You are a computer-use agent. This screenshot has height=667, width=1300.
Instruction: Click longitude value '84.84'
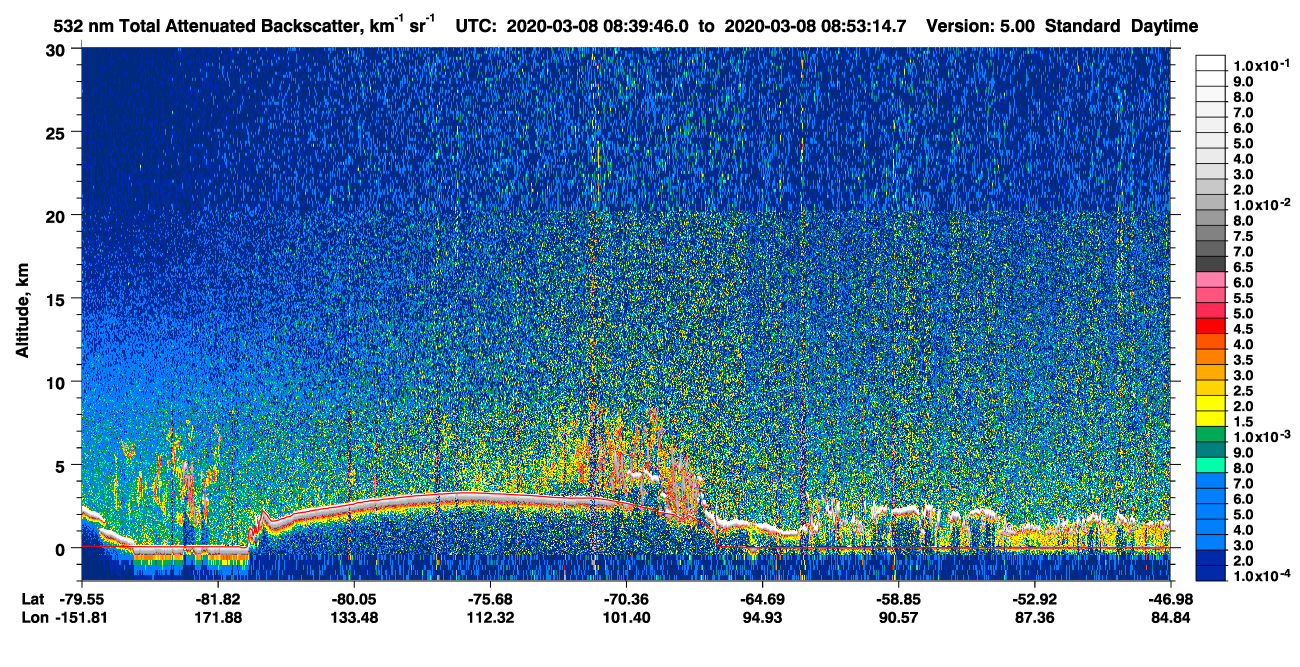(x=1170, y=617)
